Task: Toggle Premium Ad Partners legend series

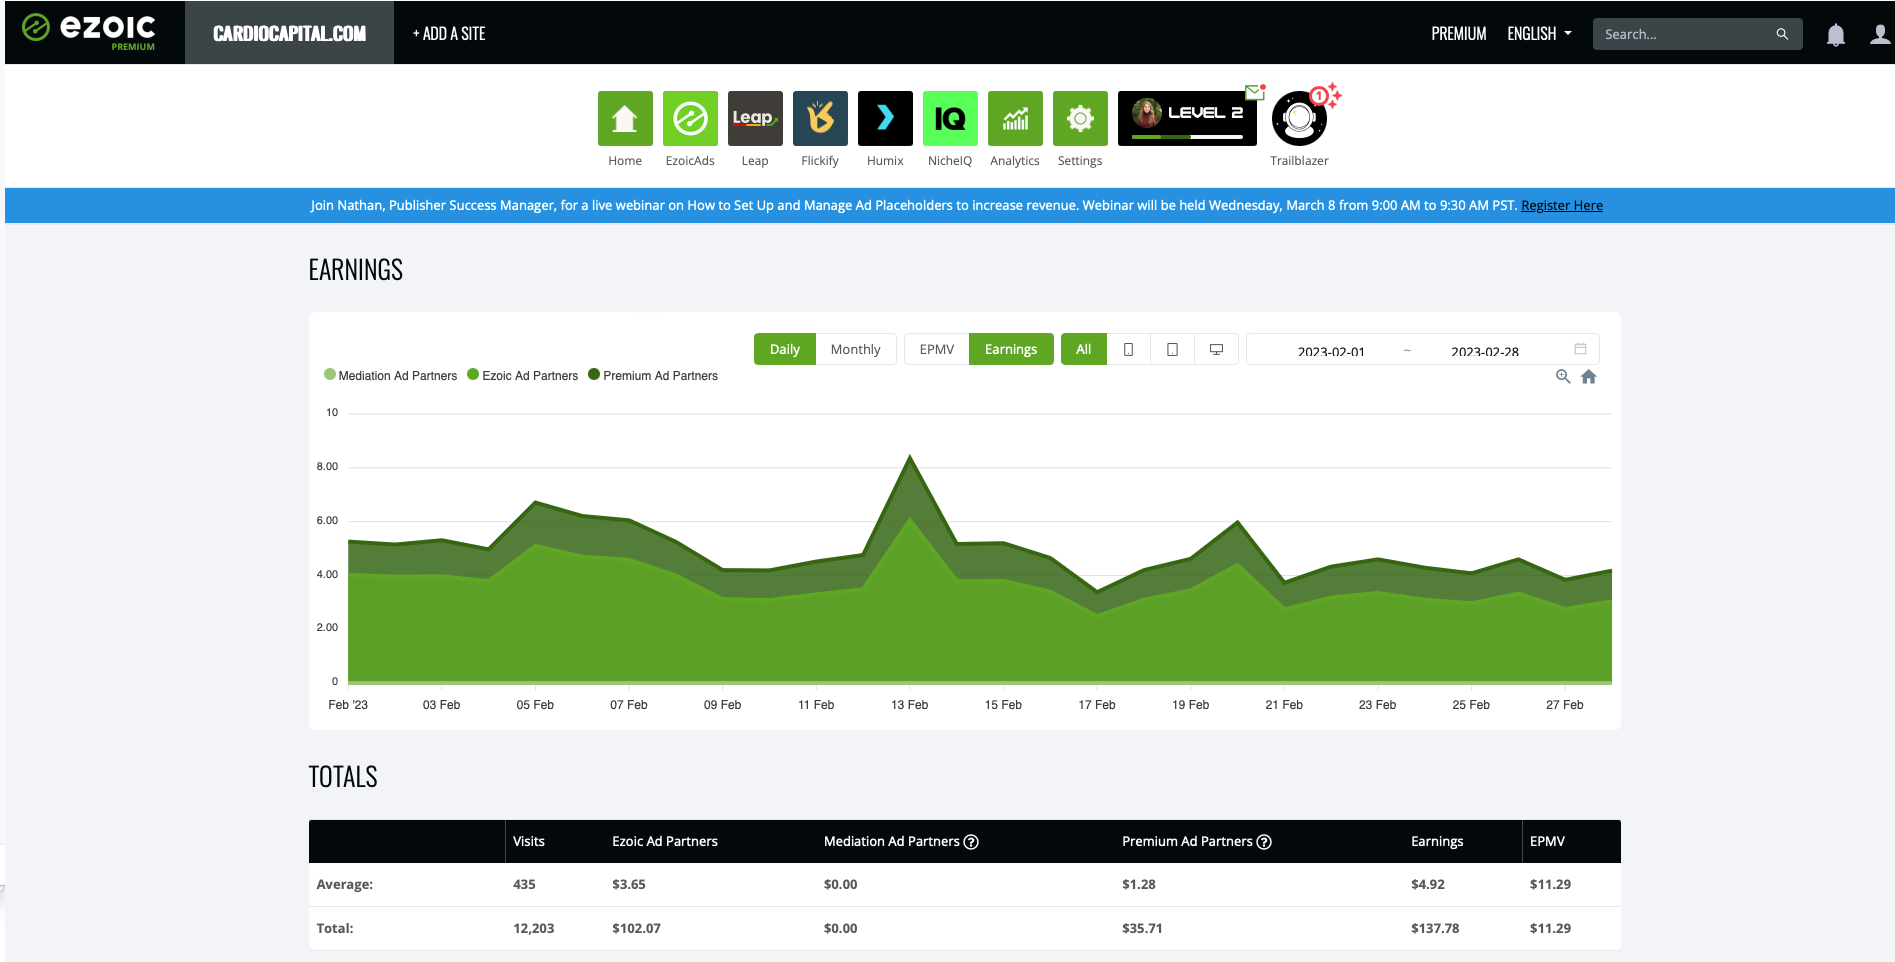Action: (x=653, y=376)
